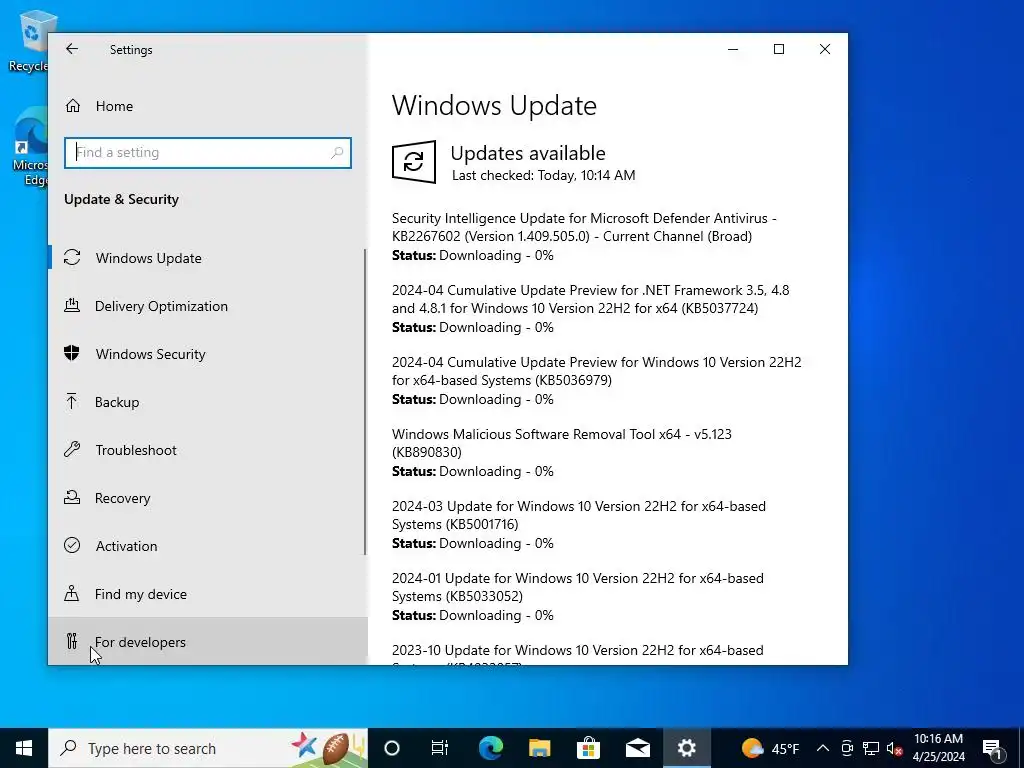Select the Malicious Software Removal Tool KB890830 text
The width and height of the screenshot is (1024, 768).
pos(562,443)
